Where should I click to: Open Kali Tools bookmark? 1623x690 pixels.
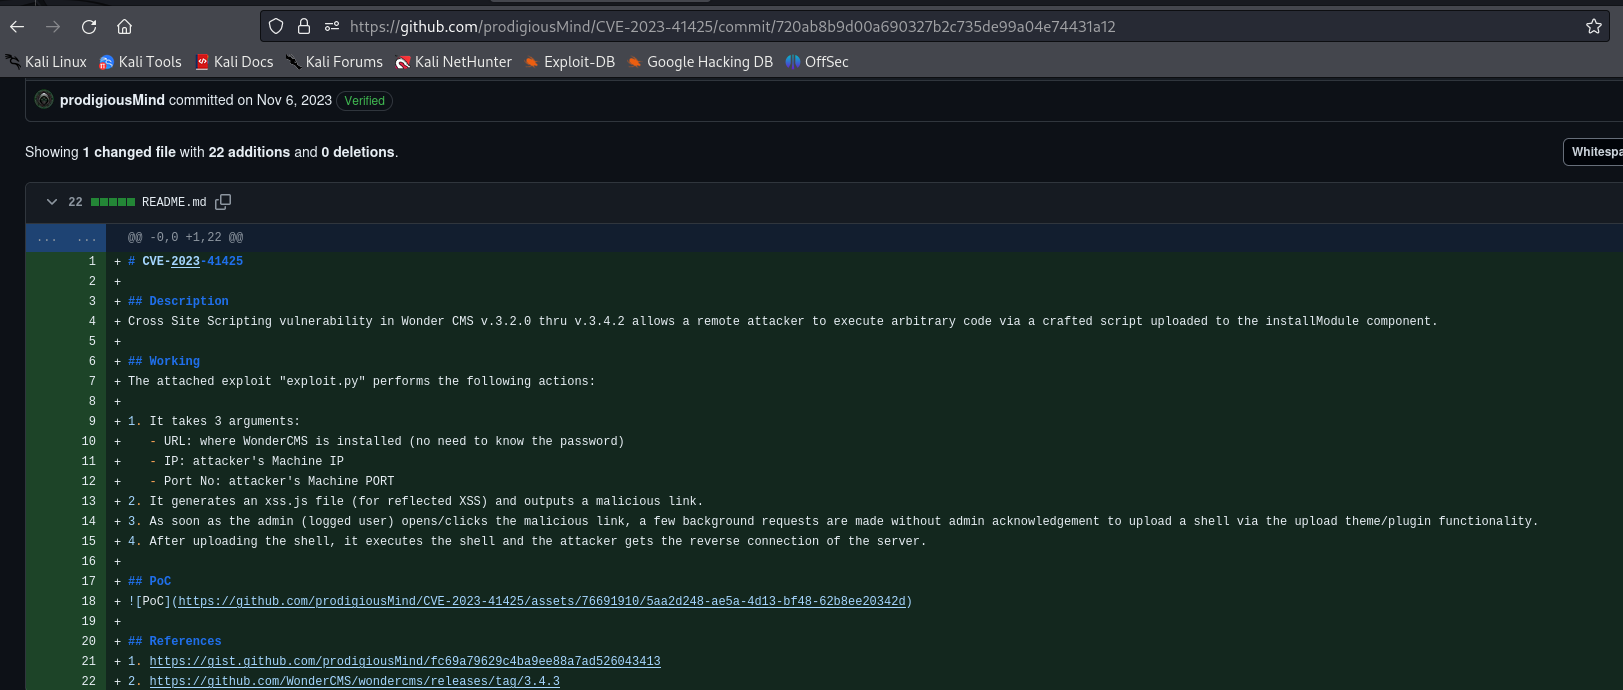point(140,62)
